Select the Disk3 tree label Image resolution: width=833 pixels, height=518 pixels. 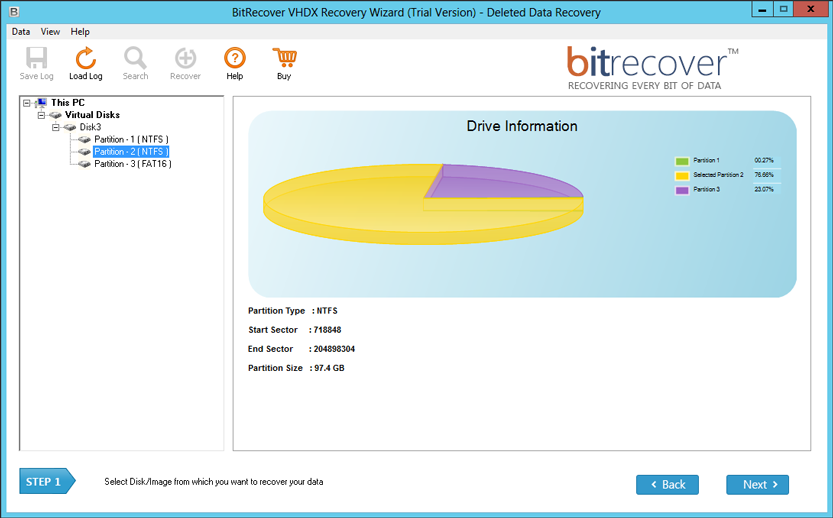coord(90,127)
